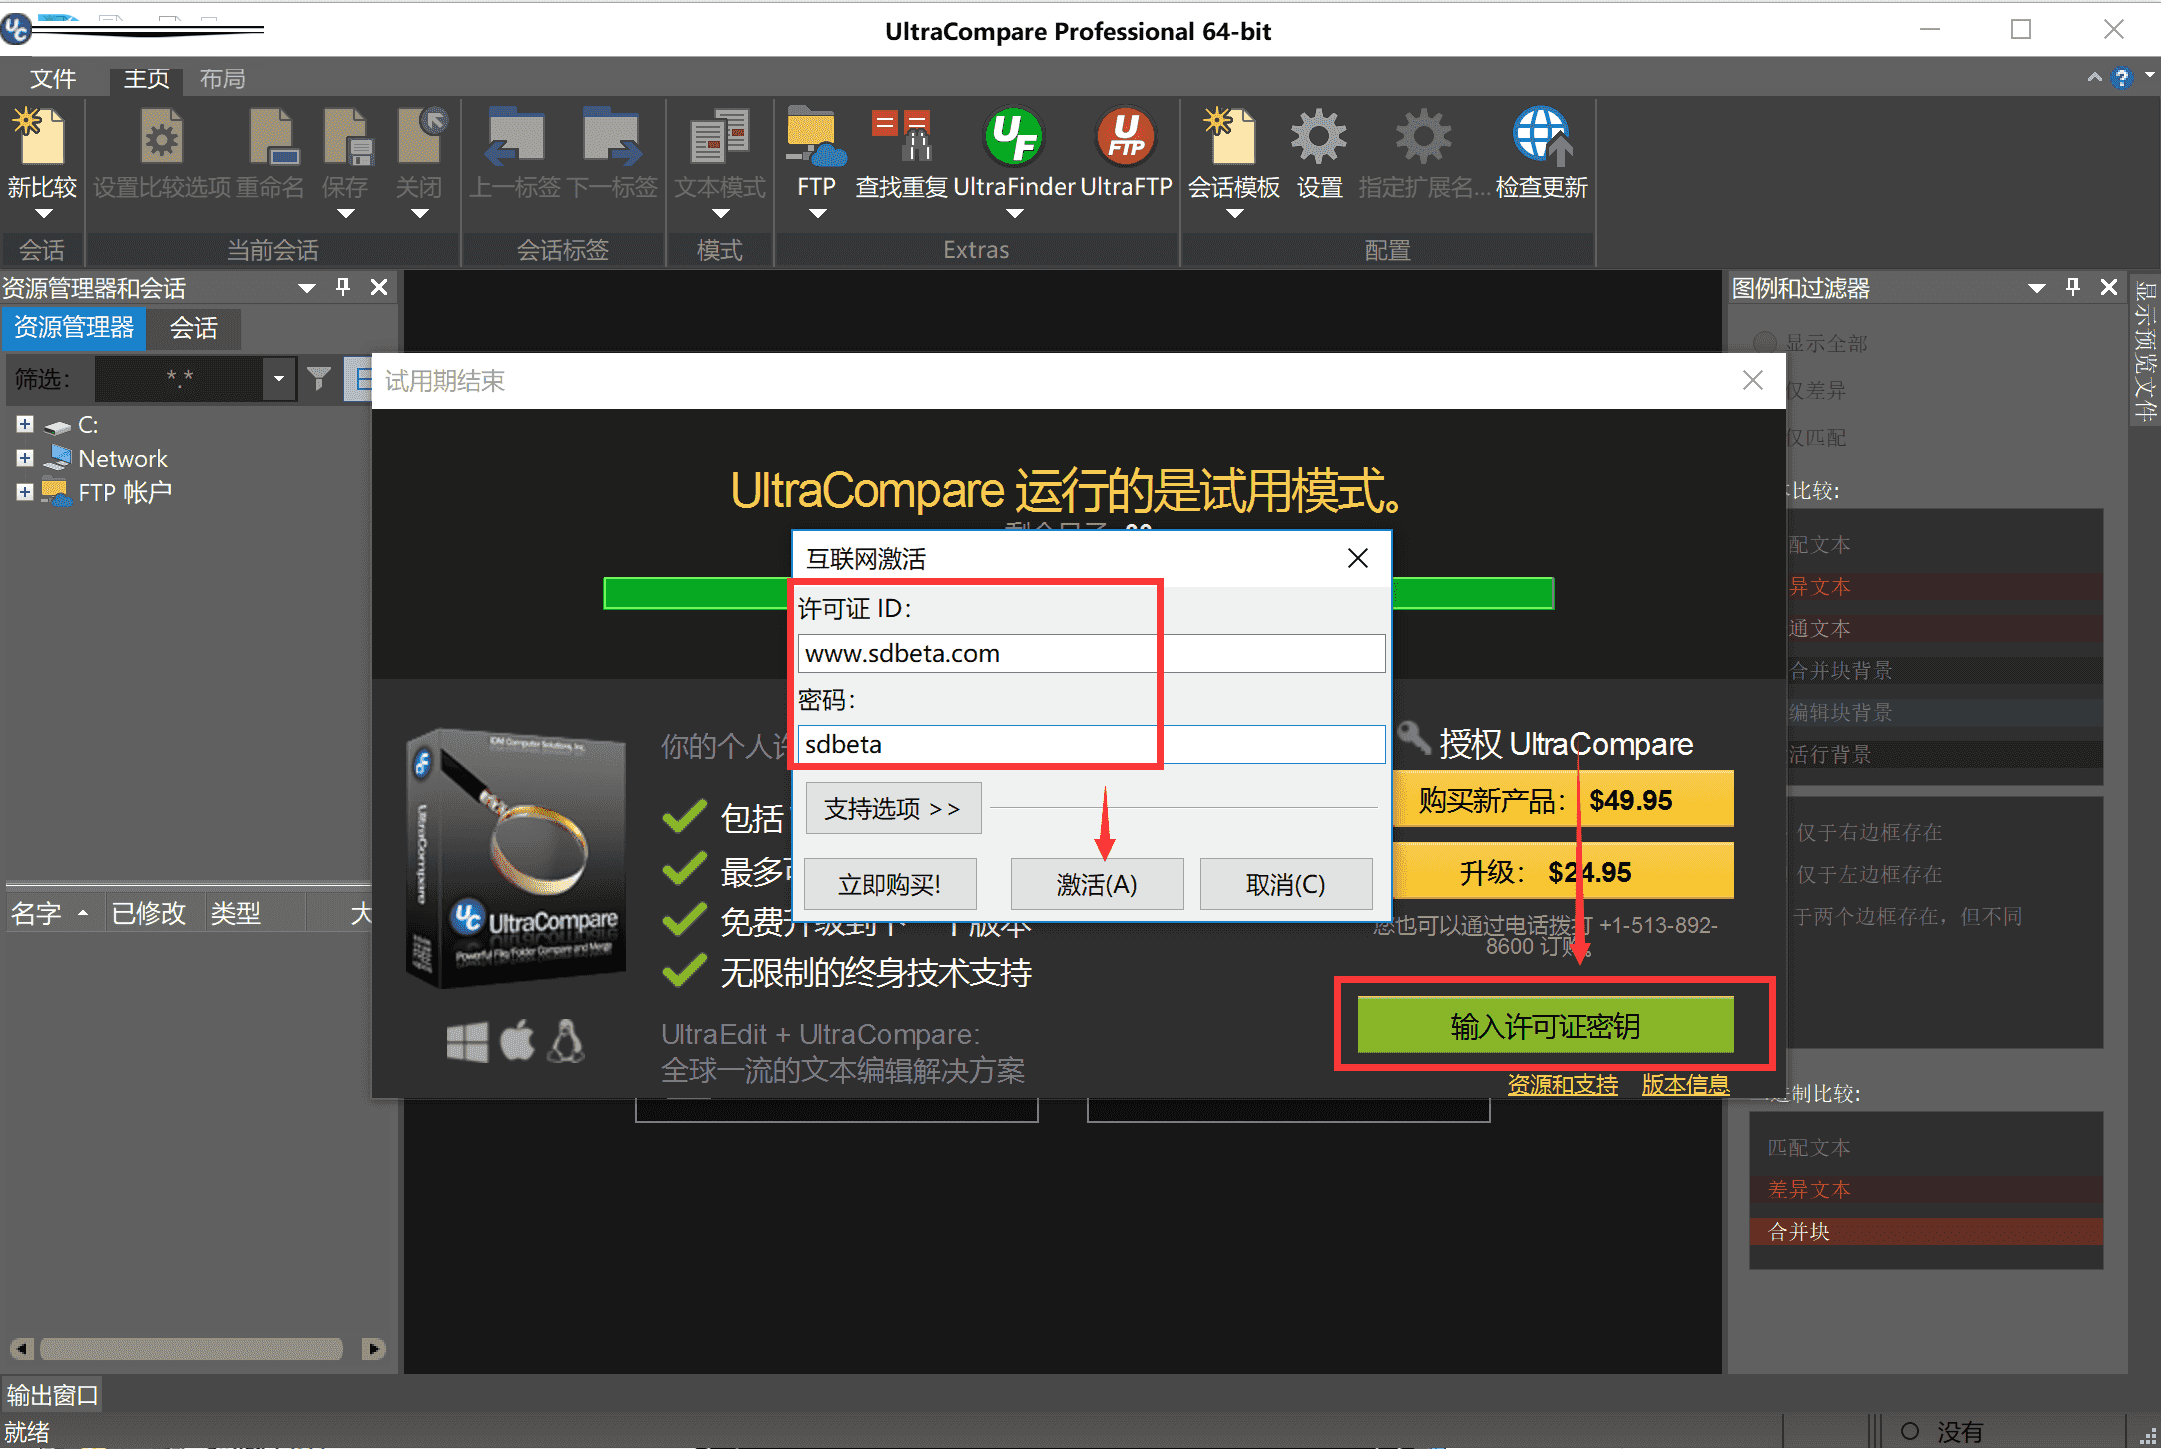
Task: Open 图例和过滤器 panel options dropdown arrow
Action: [x=2036, y=288]
